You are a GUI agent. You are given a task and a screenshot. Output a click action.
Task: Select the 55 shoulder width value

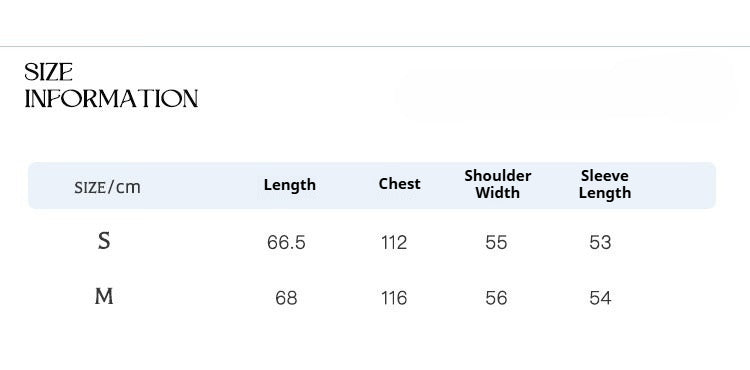(496, 242)
